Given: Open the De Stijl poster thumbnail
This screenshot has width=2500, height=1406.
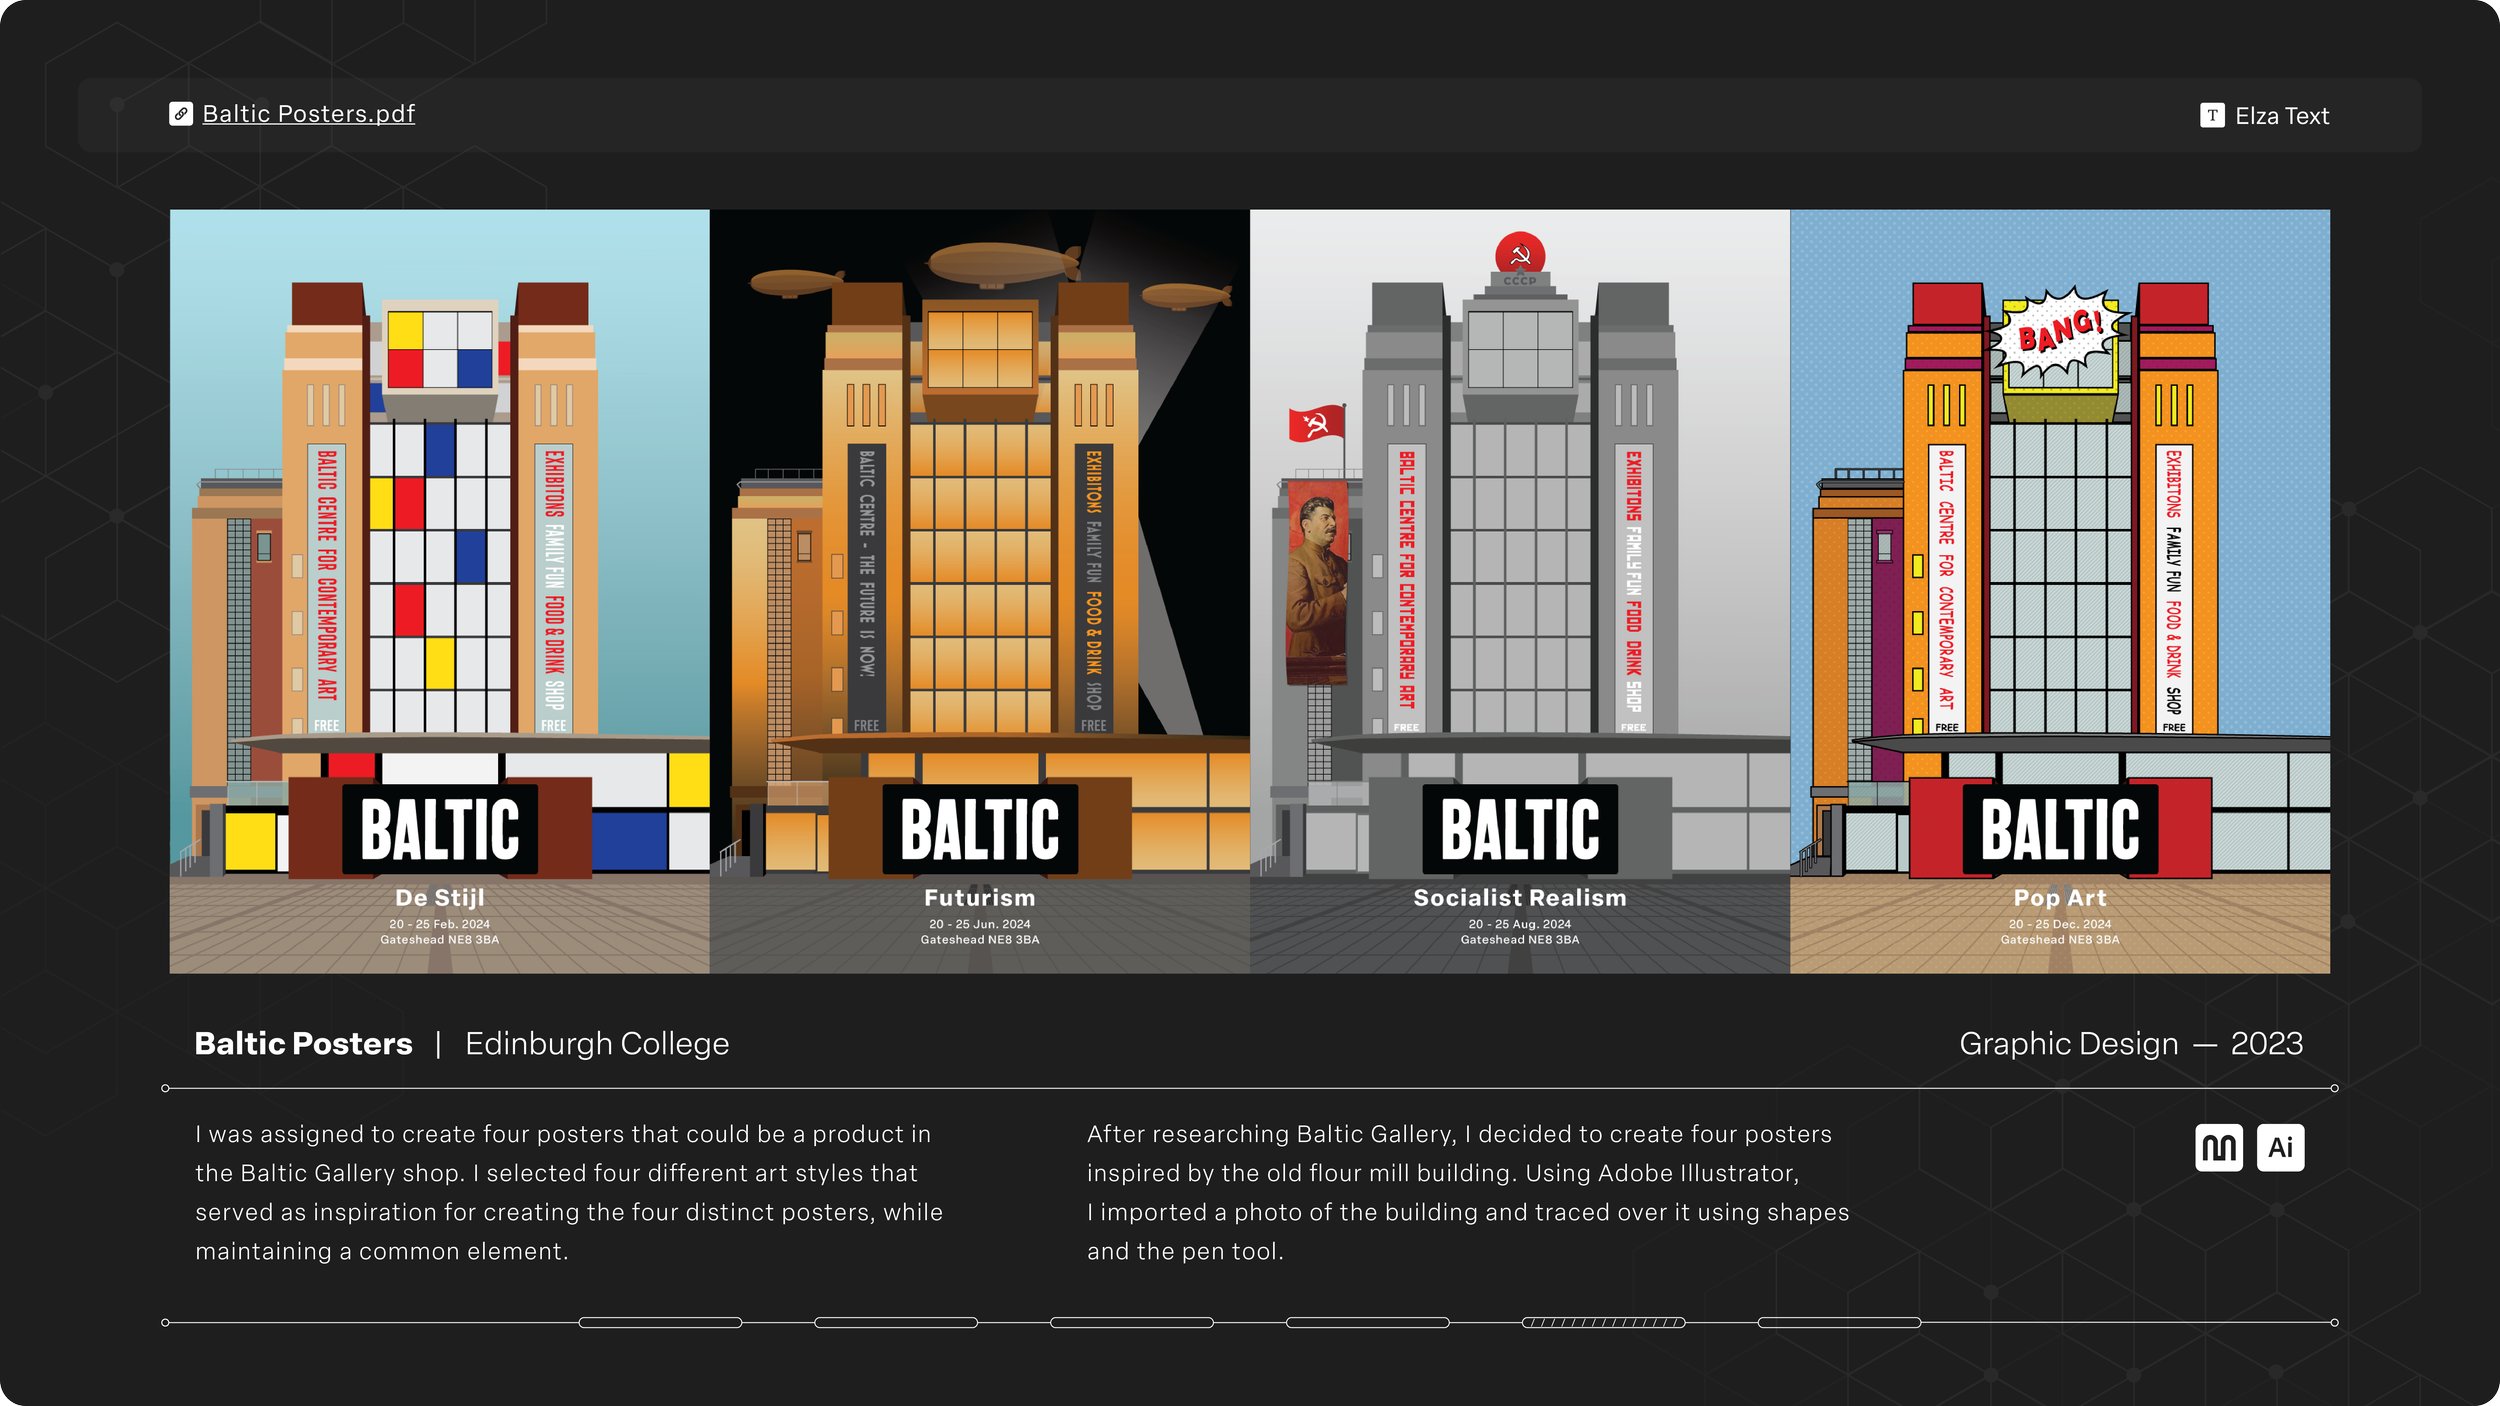Looking at the screenshot, I should (440, 591).
